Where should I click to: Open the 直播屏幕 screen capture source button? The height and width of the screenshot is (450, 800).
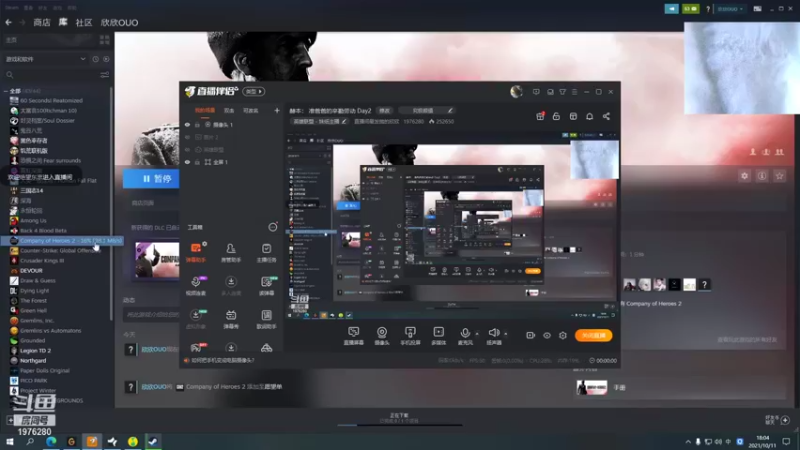click(354, 336)
